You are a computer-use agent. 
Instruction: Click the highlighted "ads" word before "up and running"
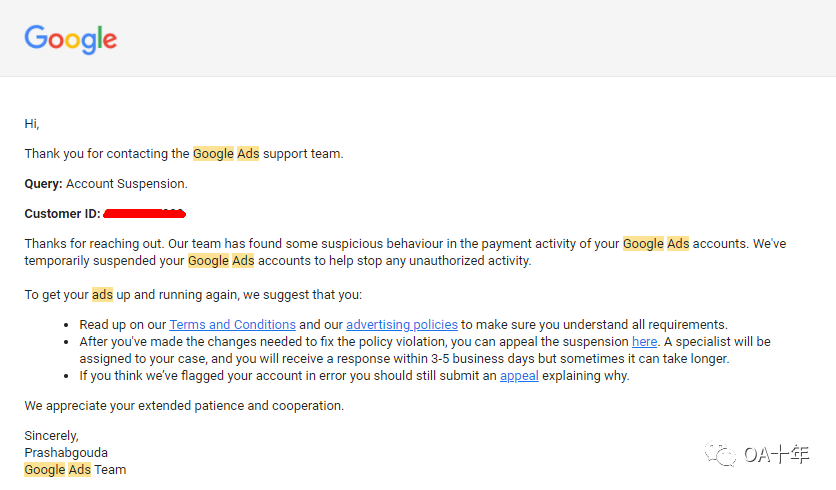click(x=102, y=295)
